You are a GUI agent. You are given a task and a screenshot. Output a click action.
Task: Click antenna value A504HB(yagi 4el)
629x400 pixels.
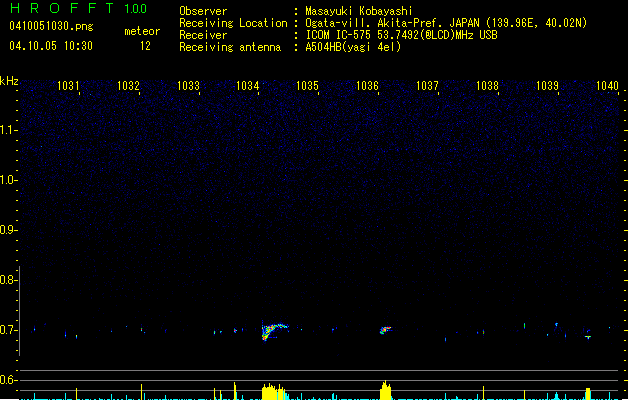click(x=353, y=47)
